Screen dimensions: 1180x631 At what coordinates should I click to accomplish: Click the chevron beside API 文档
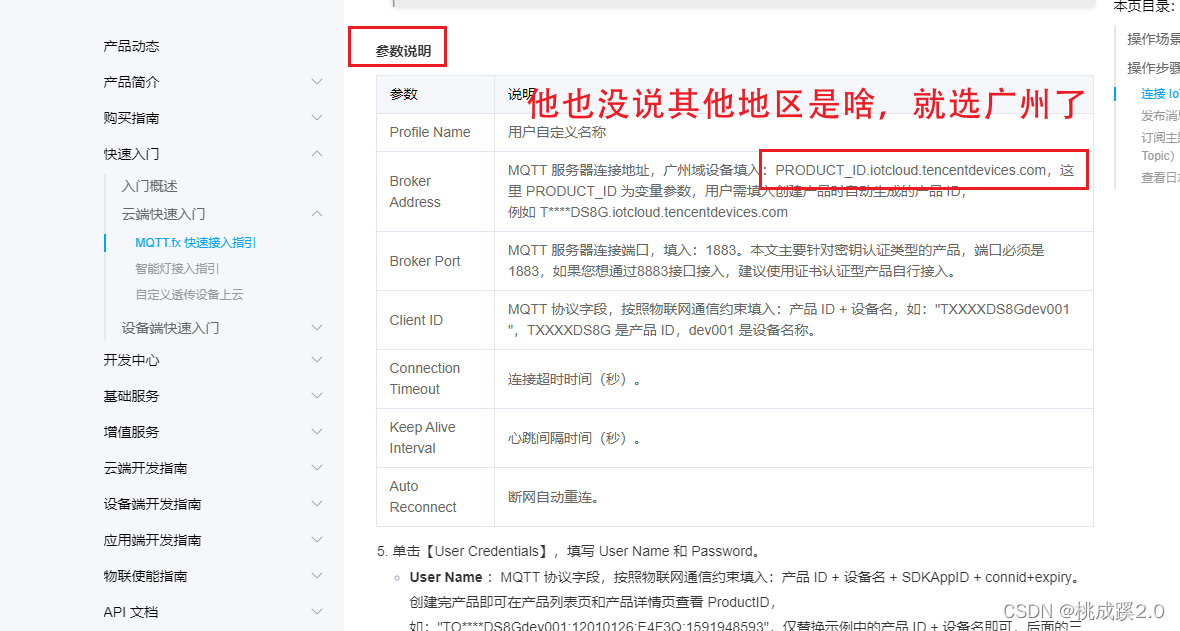(x=317, y=612)
